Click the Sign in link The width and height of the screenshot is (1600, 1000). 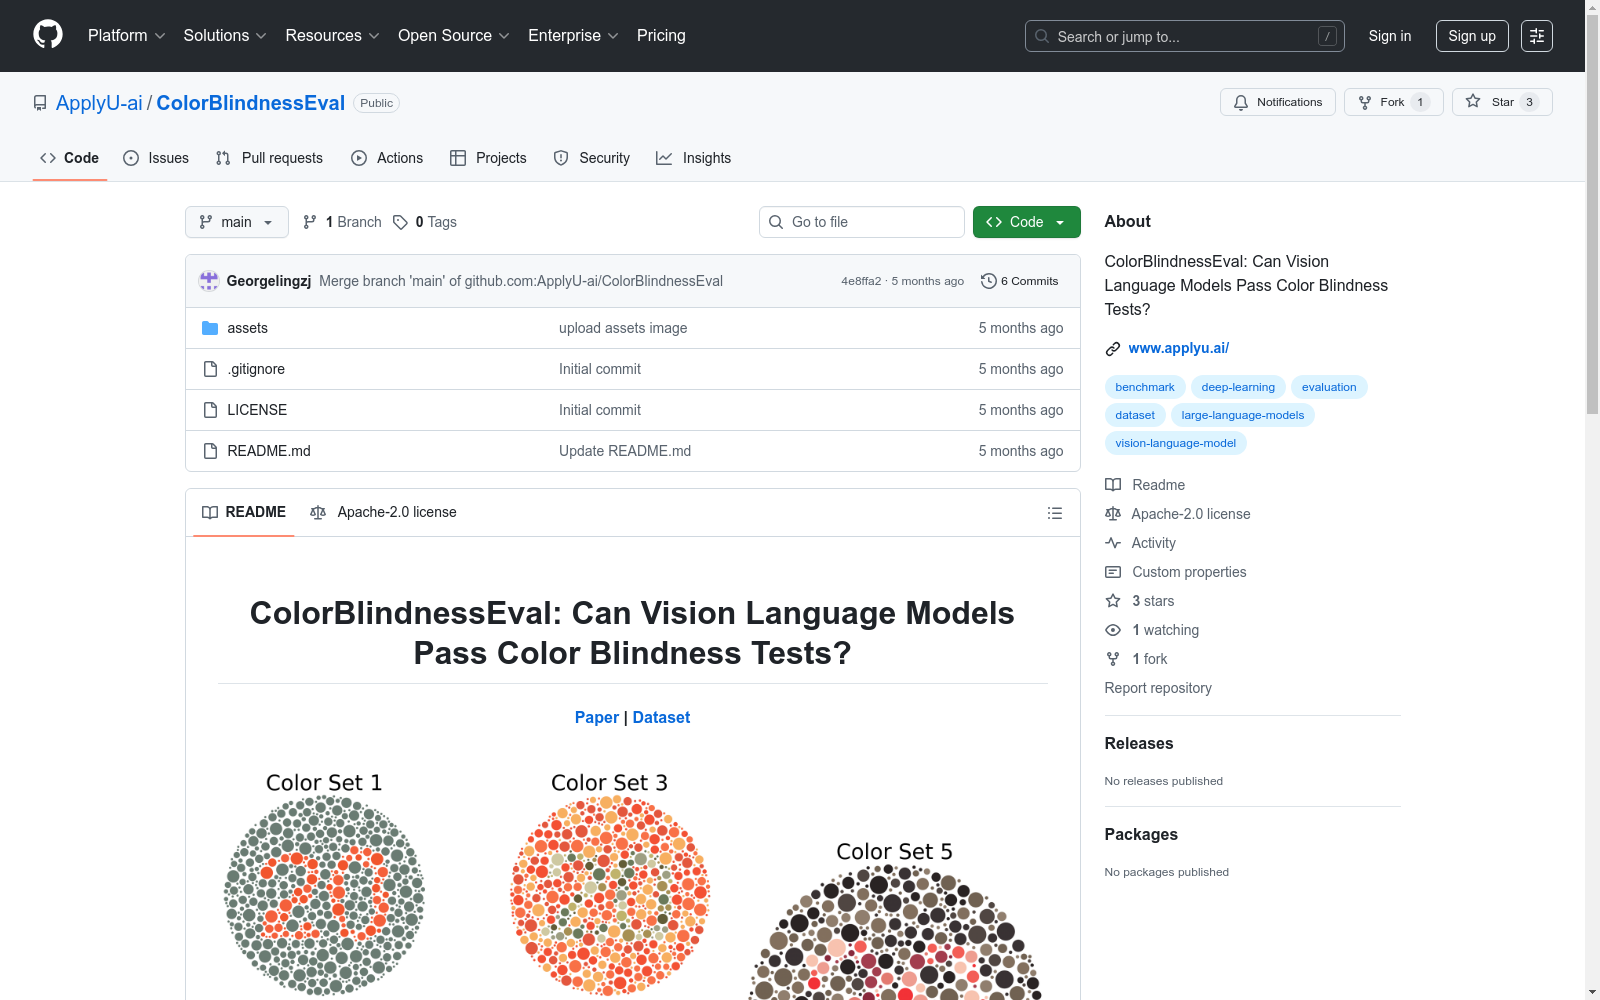(1390, 36)
